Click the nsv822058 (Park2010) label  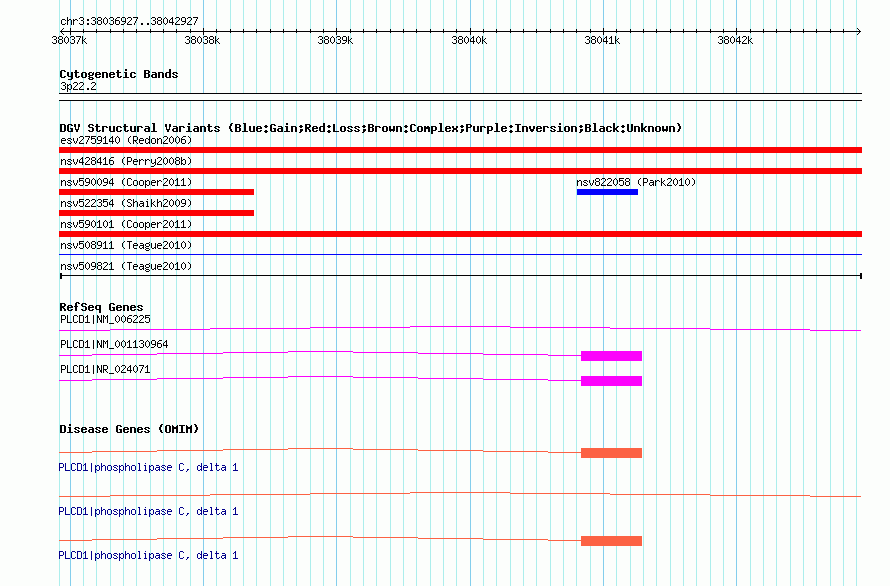636,182
